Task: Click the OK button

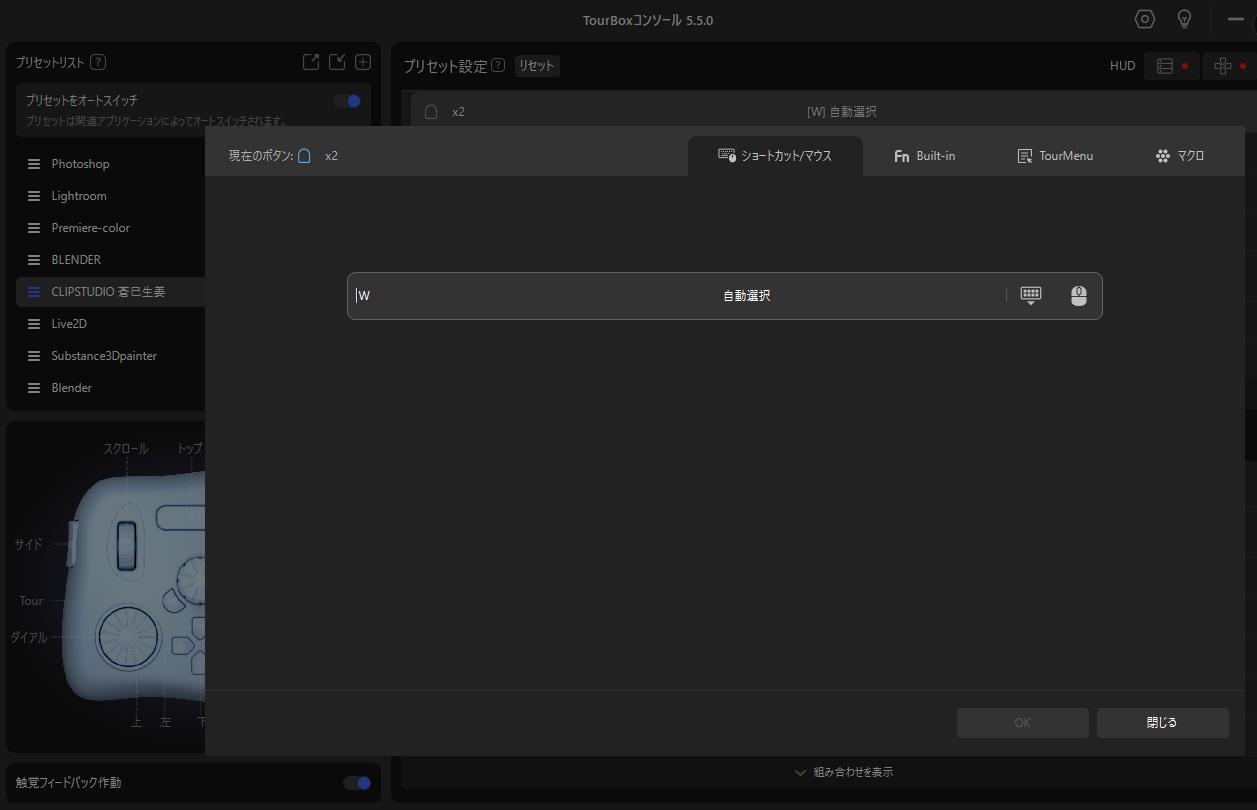Action: [x=1022, y=723]
